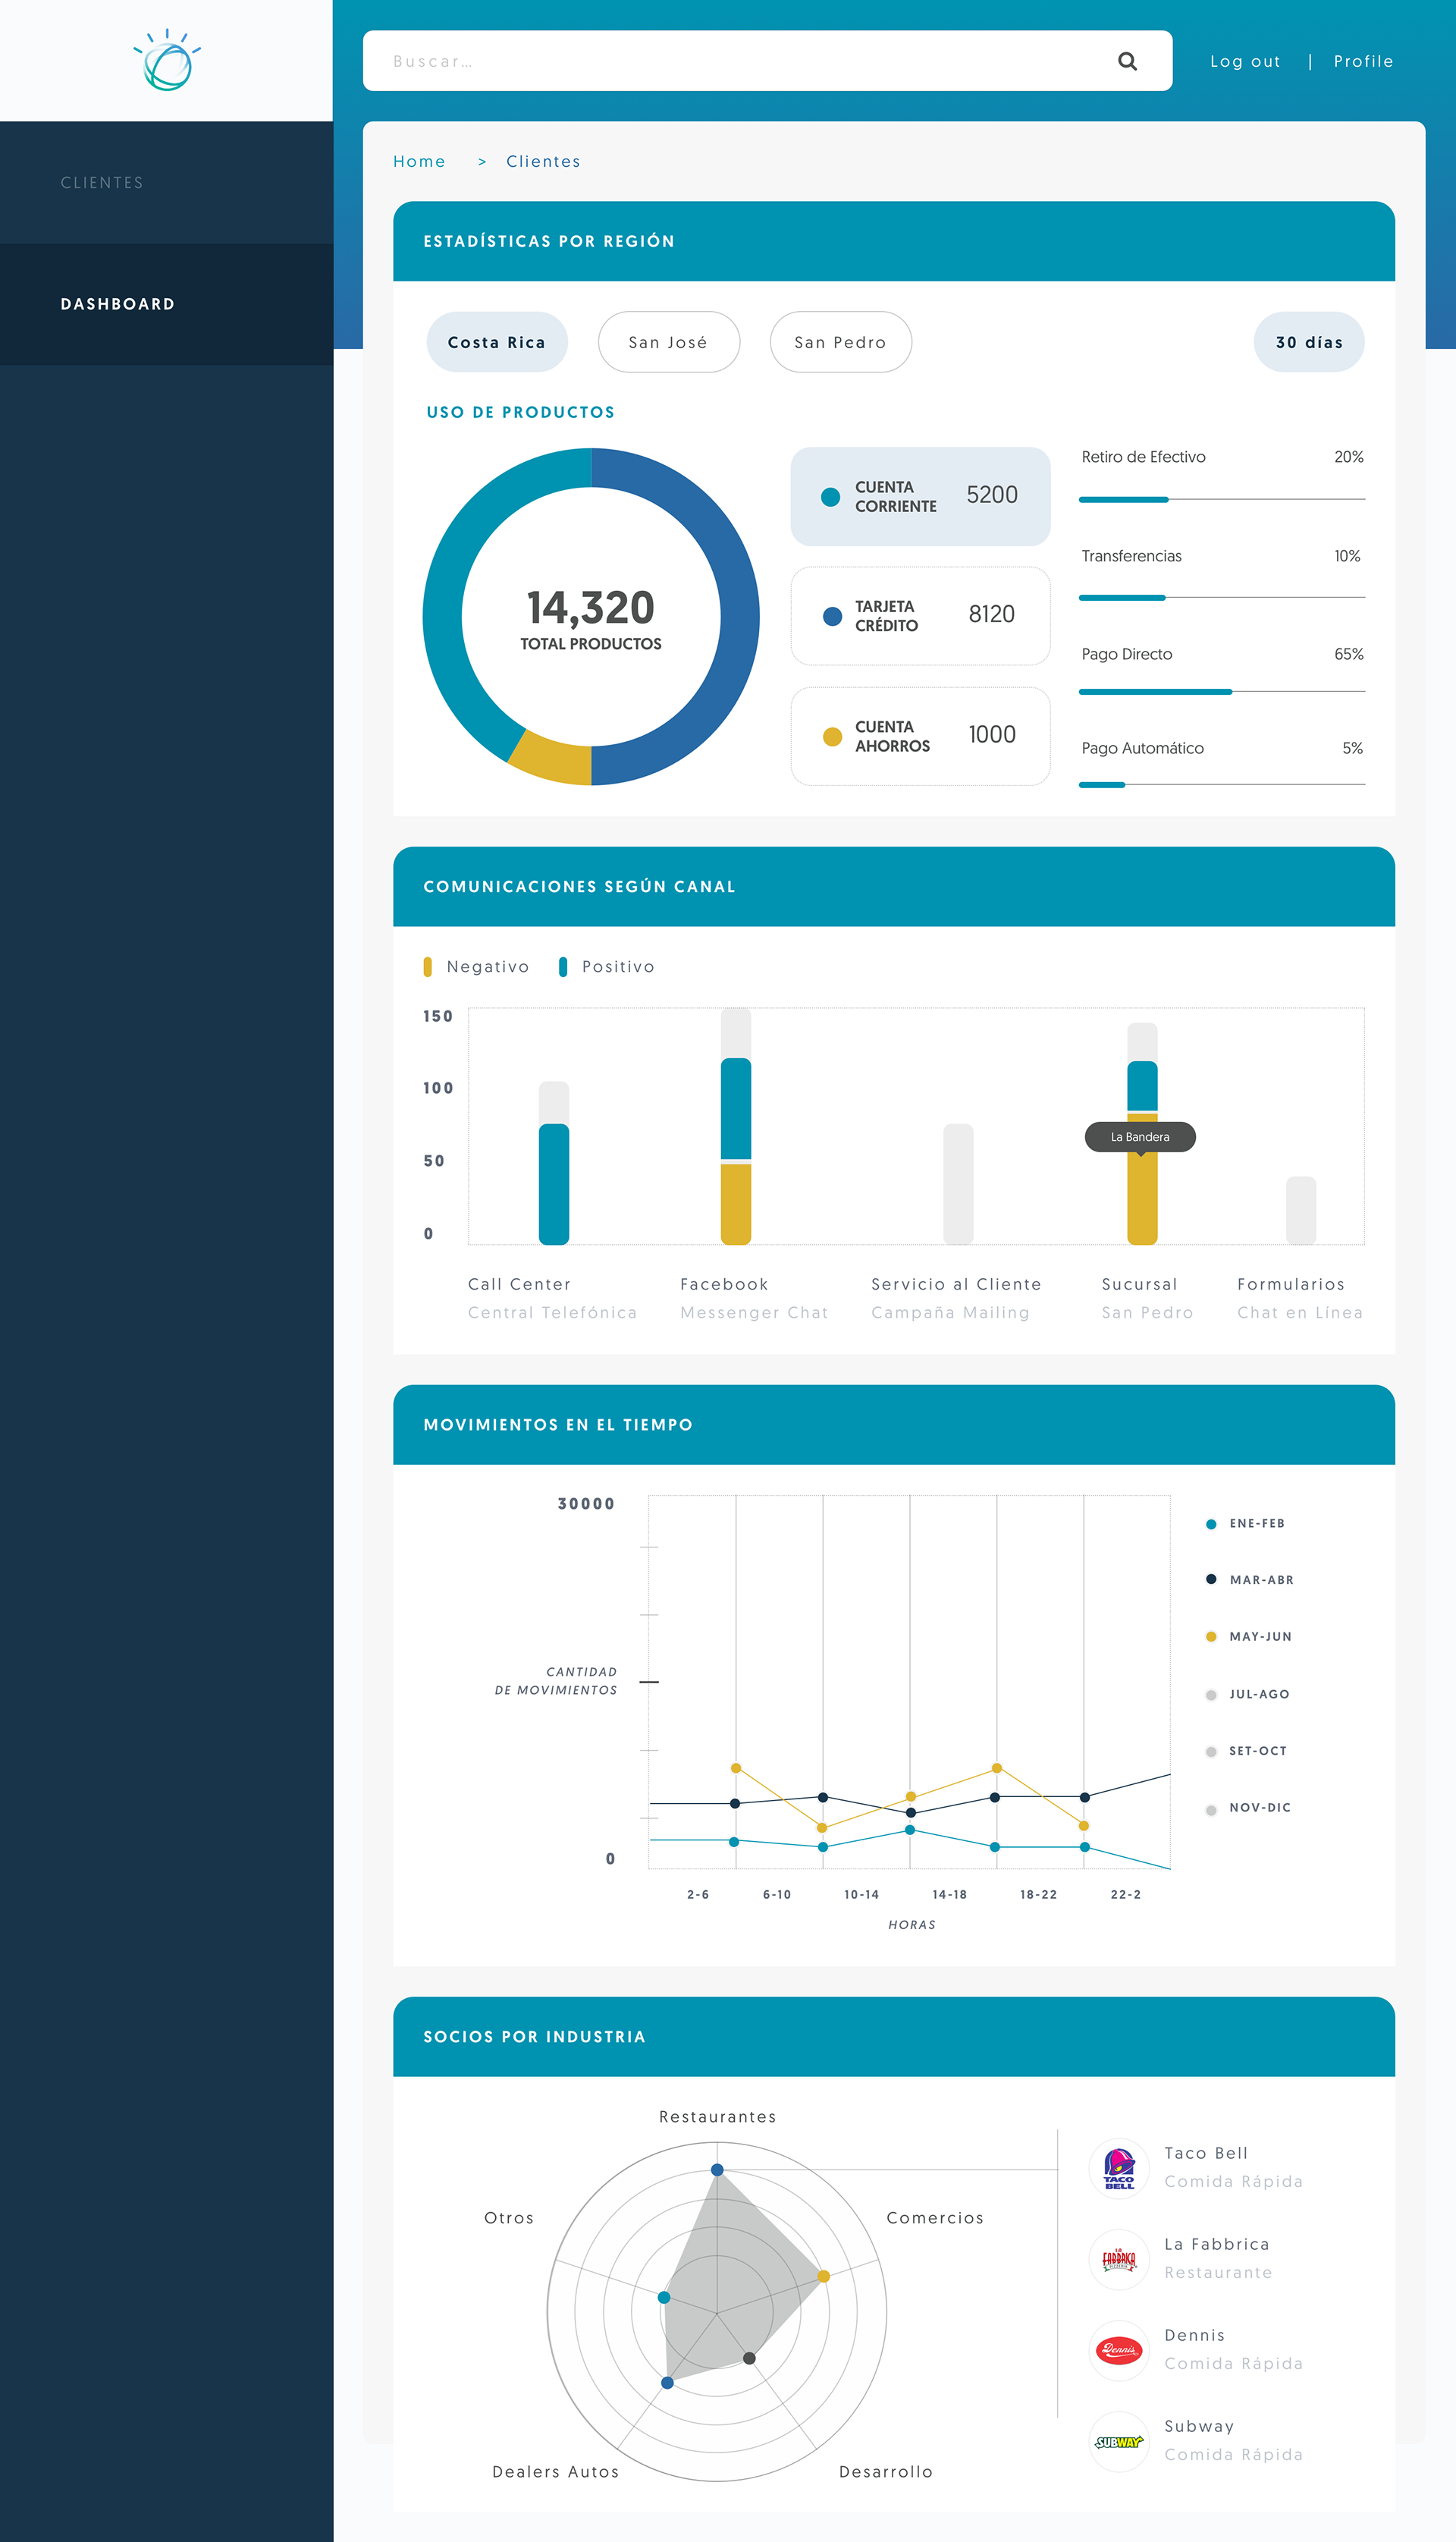Click the Log out link
Screen dimensions: 1456x2542
[1245, 61]
